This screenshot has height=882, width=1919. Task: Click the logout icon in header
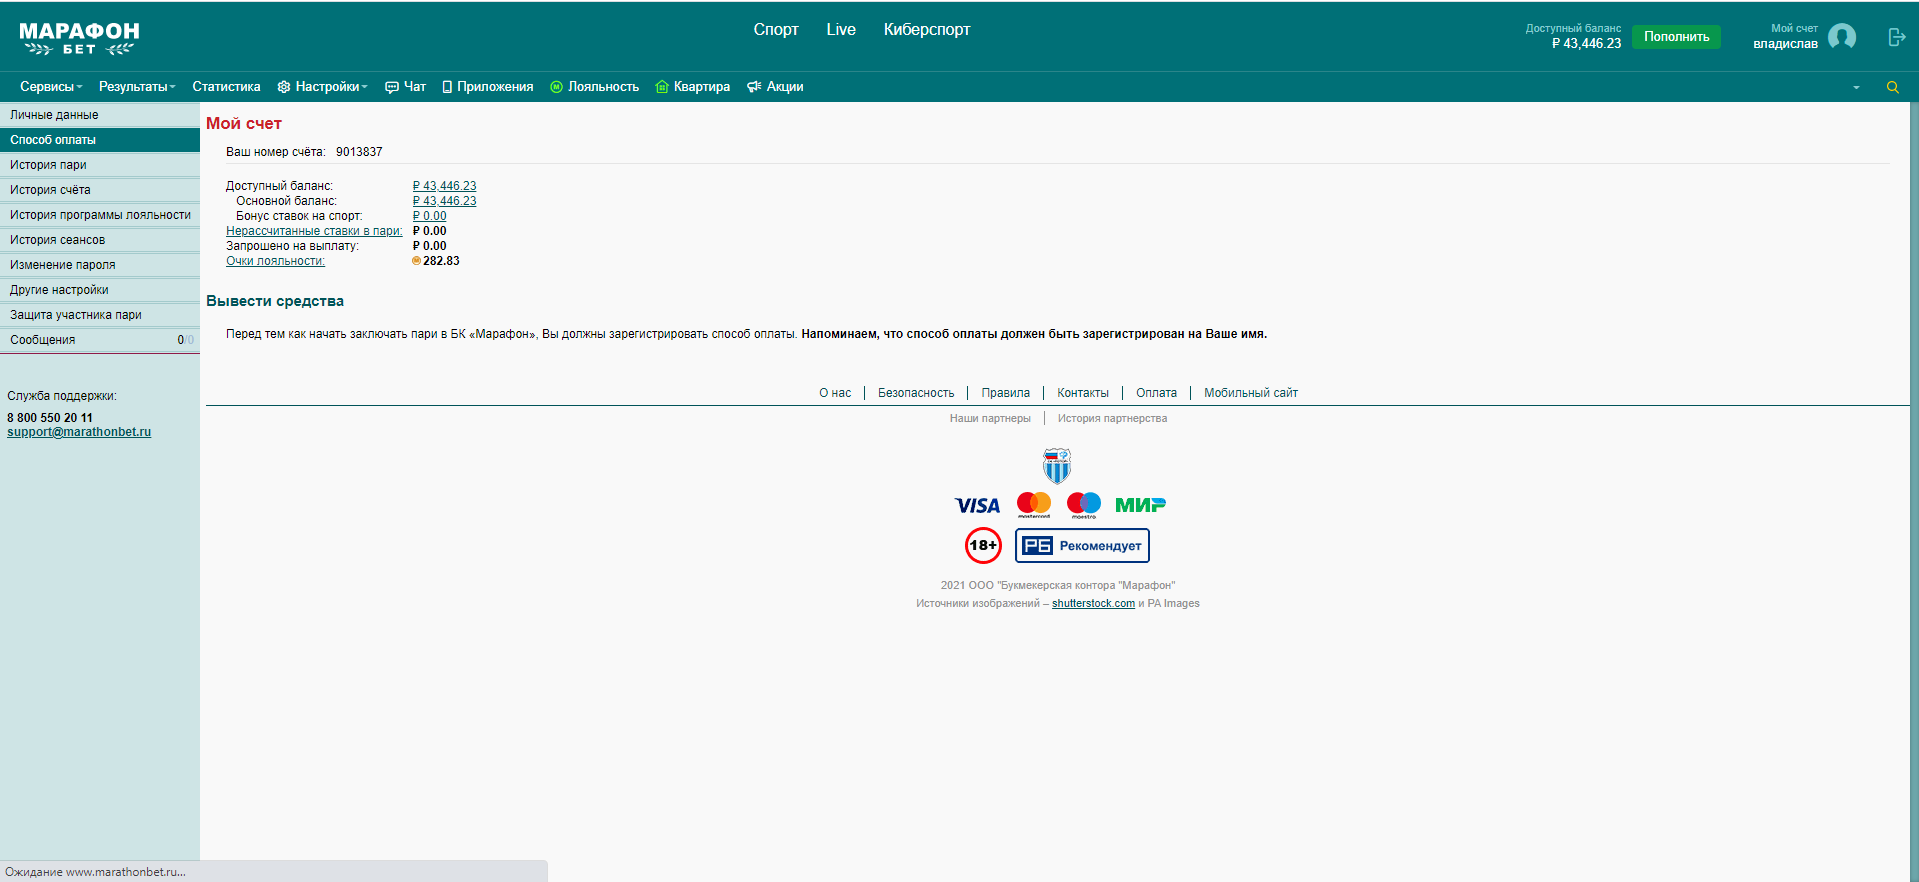[x=1896, y=37]
